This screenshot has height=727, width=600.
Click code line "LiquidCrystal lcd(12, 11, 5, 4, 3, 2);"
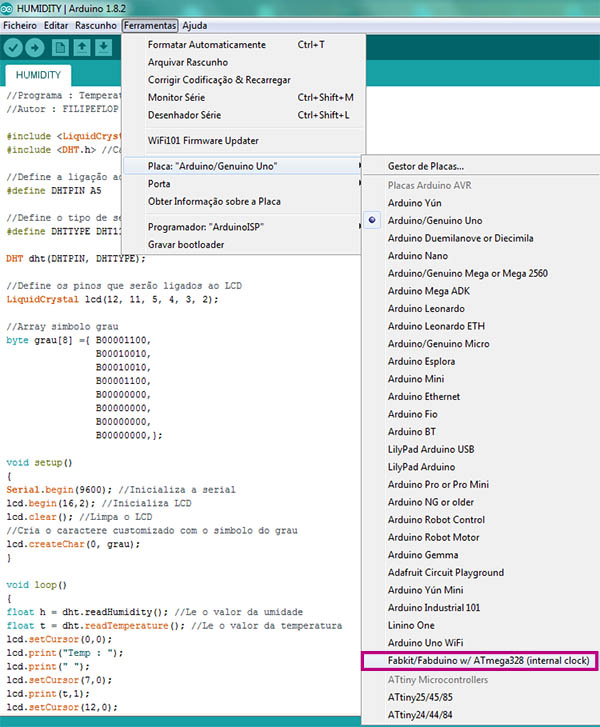(112, 300)
